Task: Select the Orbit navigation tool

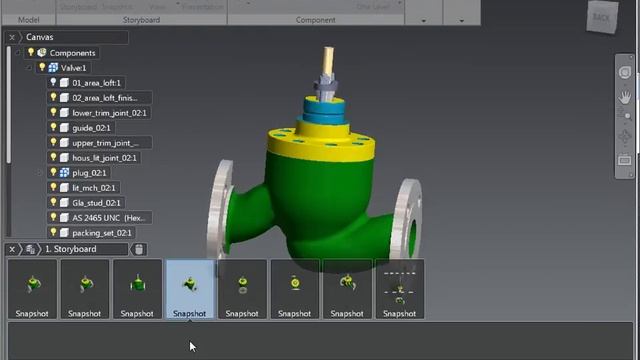Action: click(624, 136)
